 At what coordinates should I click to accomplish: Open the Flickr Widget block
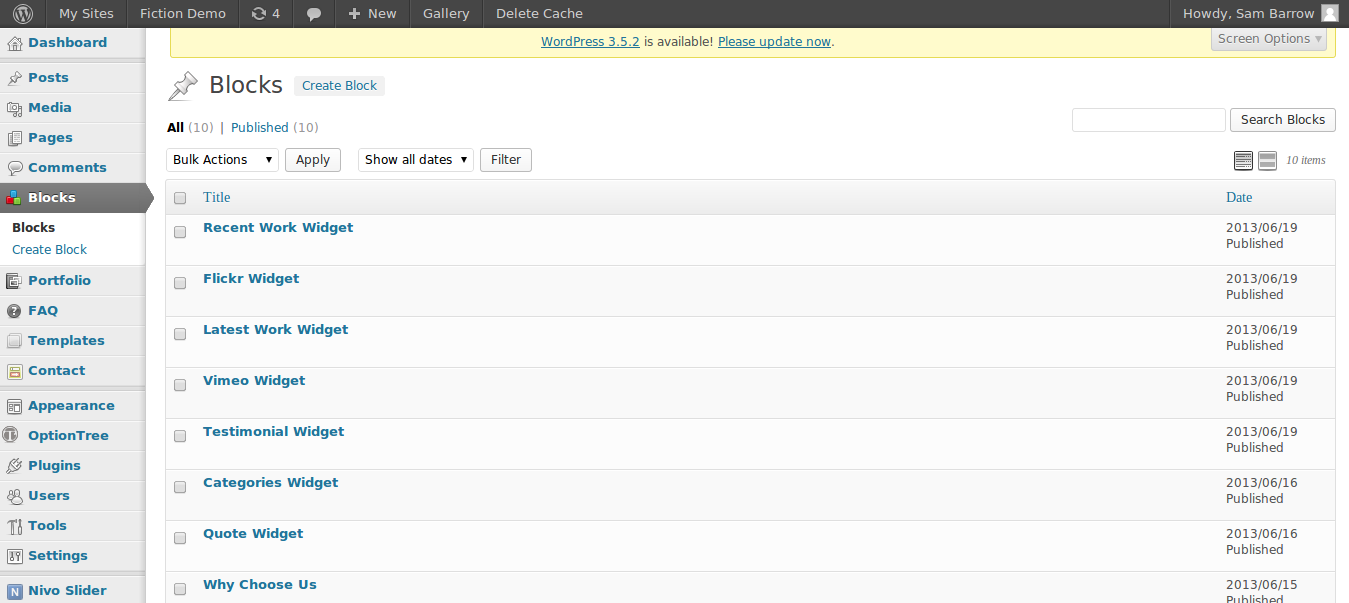tap(251, 279)
